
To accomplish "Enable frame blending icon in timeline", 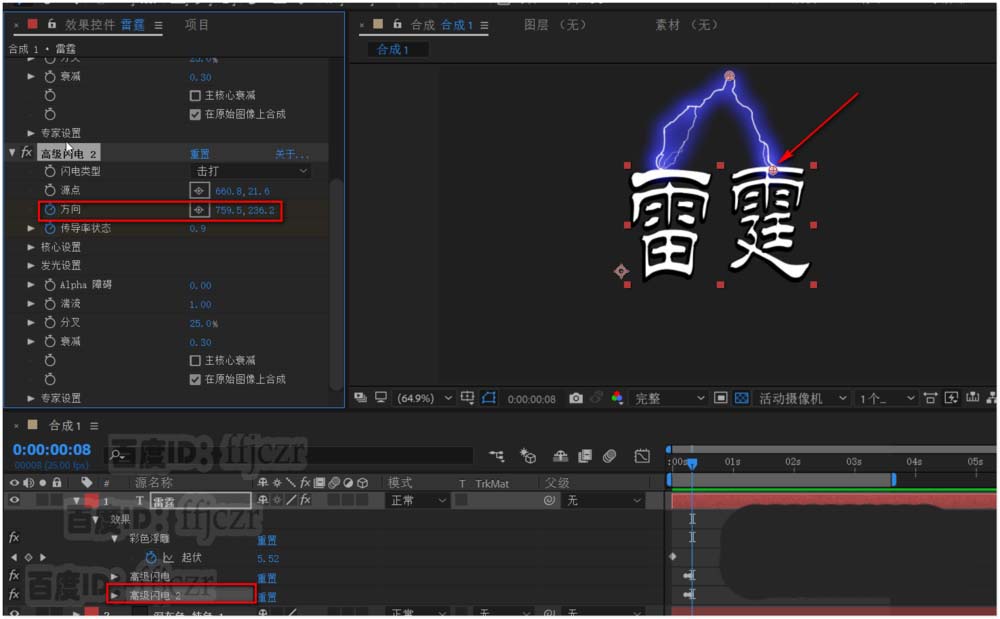I will click(x=584, y=456).
